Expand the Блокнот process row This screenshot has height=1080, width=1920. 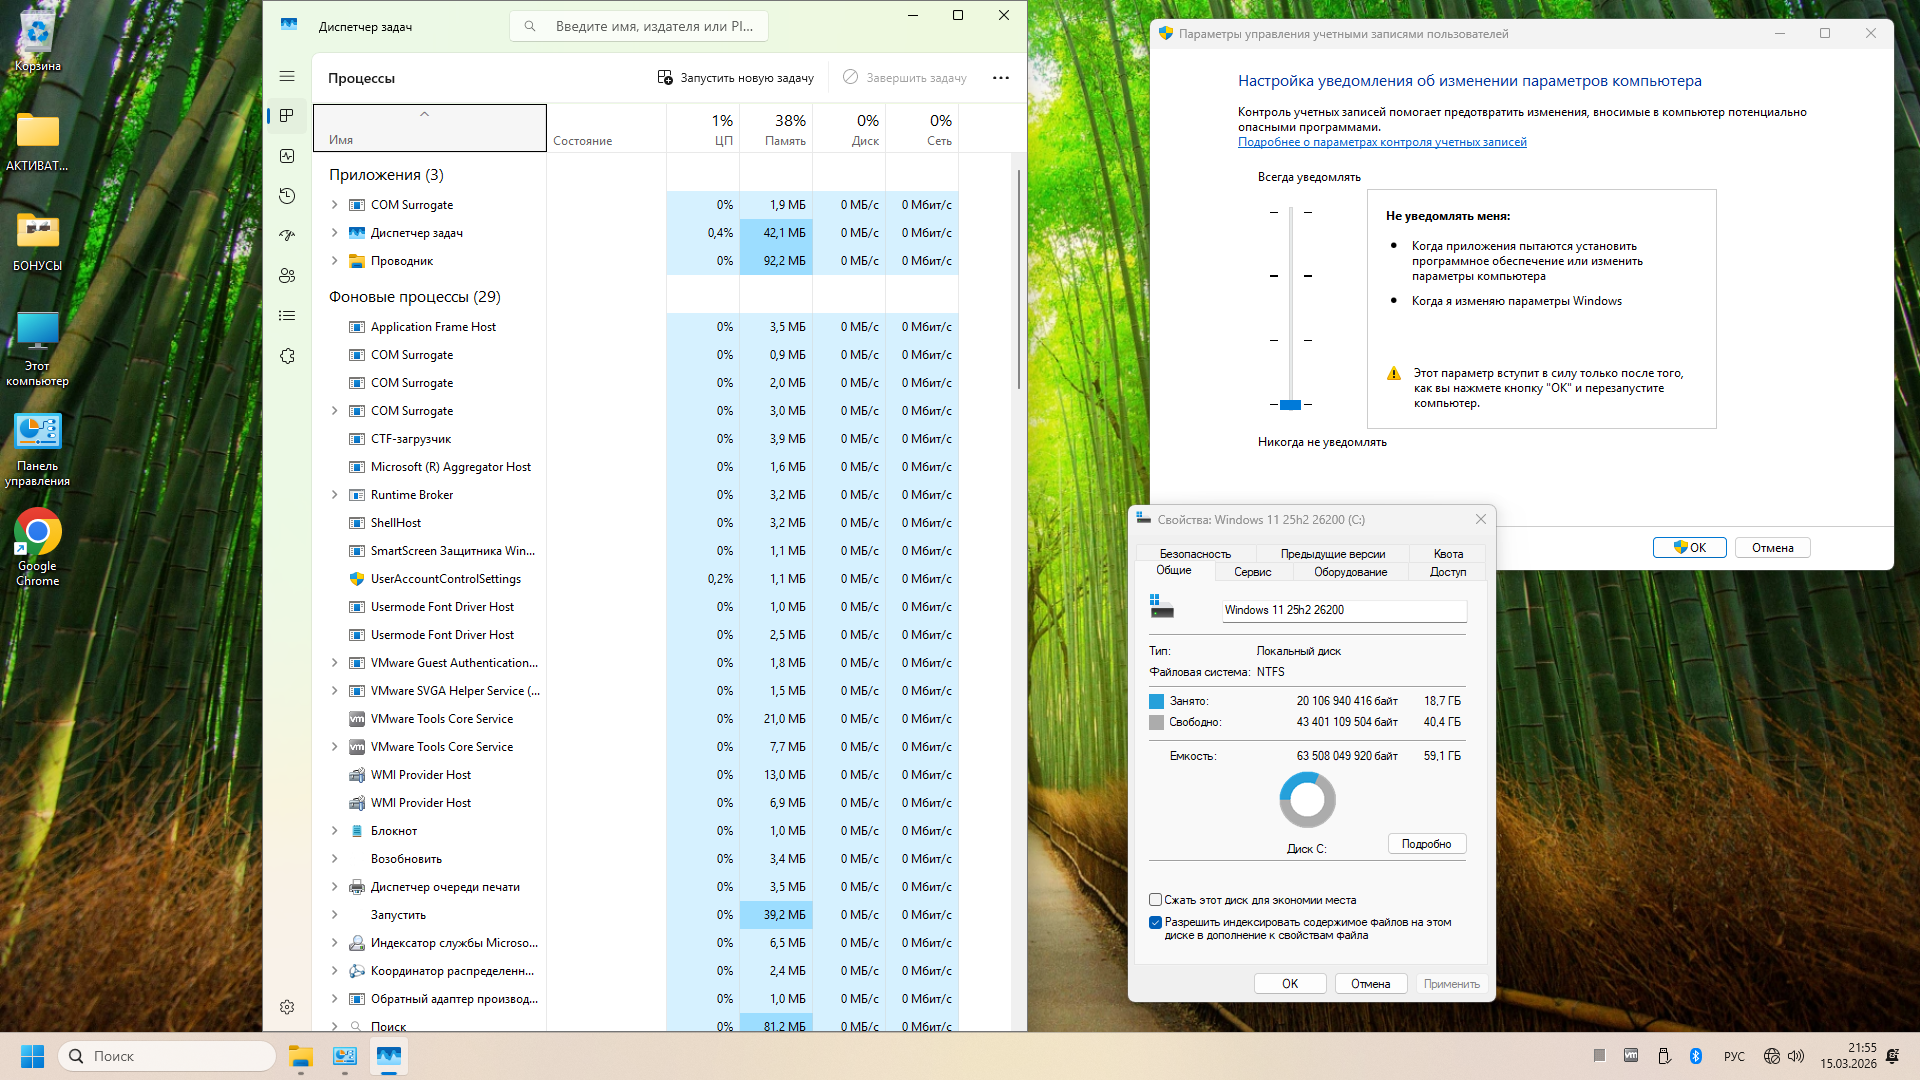coord(334,831)
